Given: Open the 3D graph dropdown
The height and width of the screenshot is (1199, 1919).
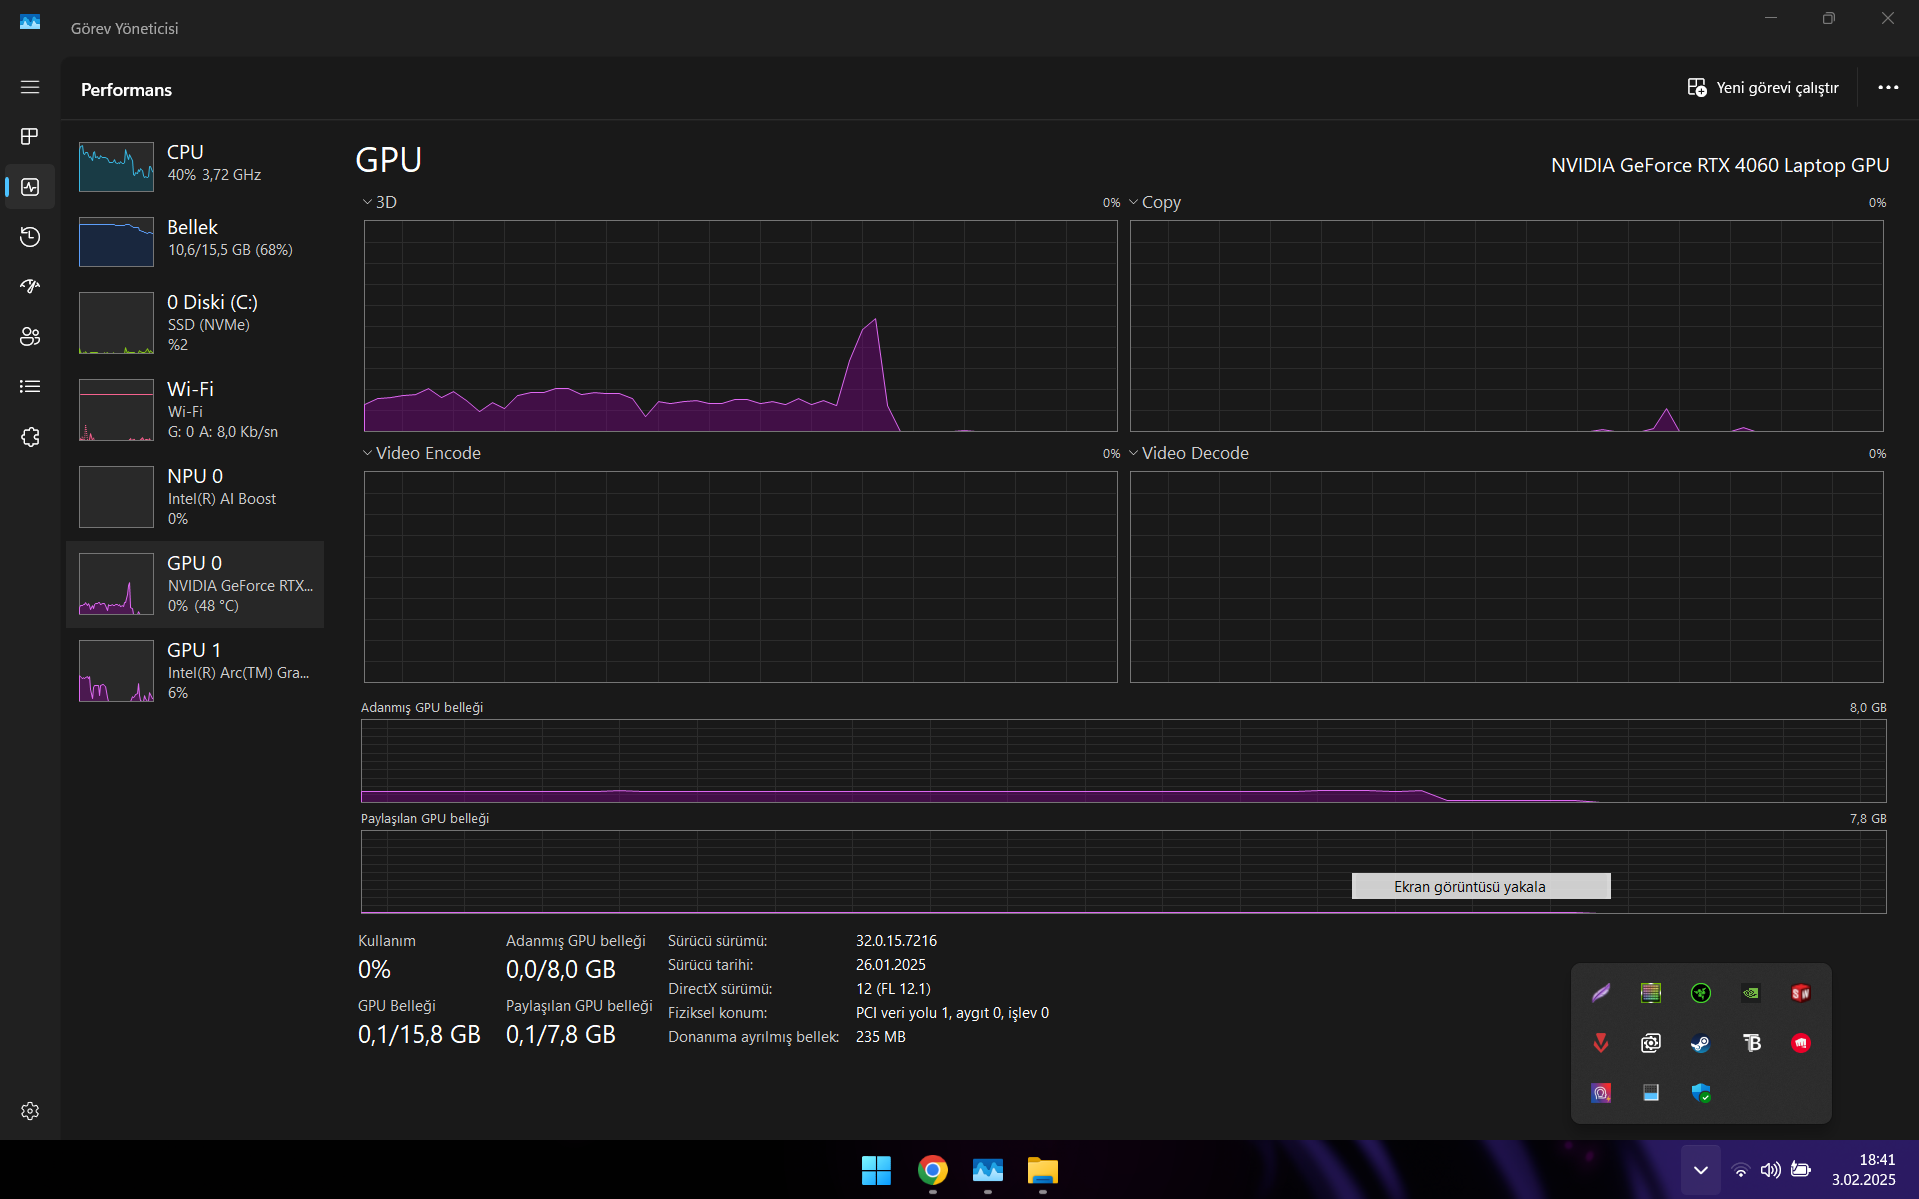Looking at the screenshot, I should [380, 202].
